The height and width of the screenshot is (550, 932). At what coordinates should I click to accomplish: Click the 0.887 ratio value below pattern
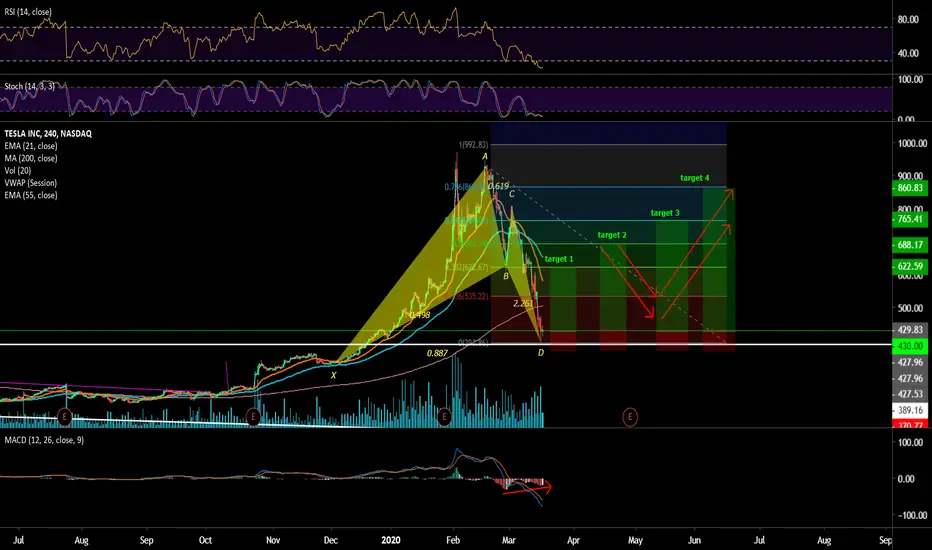[437, 353]
